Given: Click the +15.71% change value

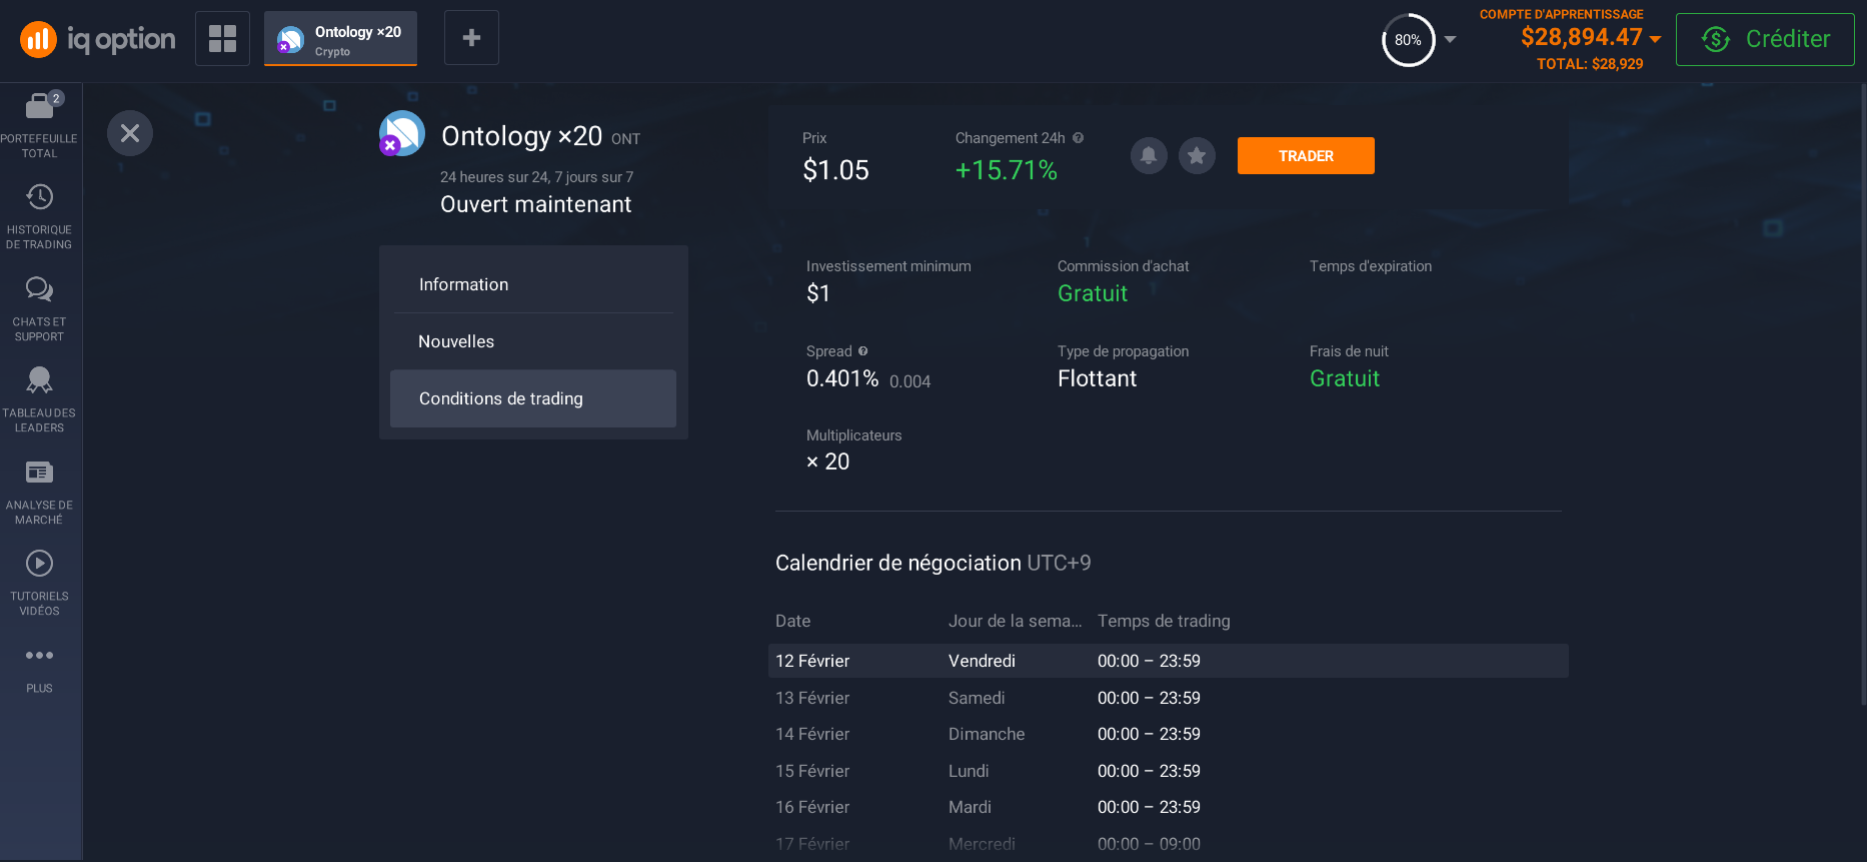Looking at the screenshot, I should pyautogui.click(x=1006, y=170).
